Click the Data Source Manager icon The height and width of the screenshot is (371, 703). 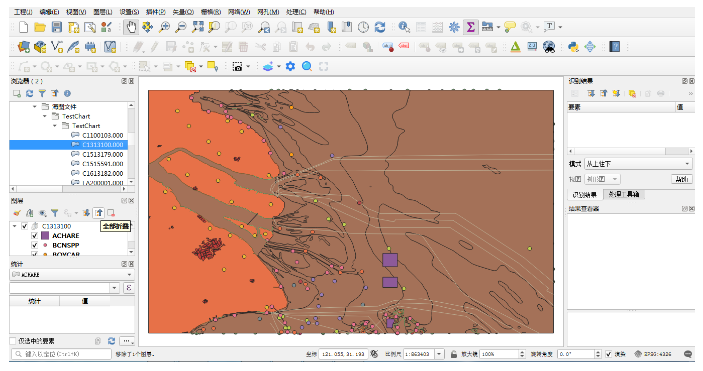click(x=23, y=47)
